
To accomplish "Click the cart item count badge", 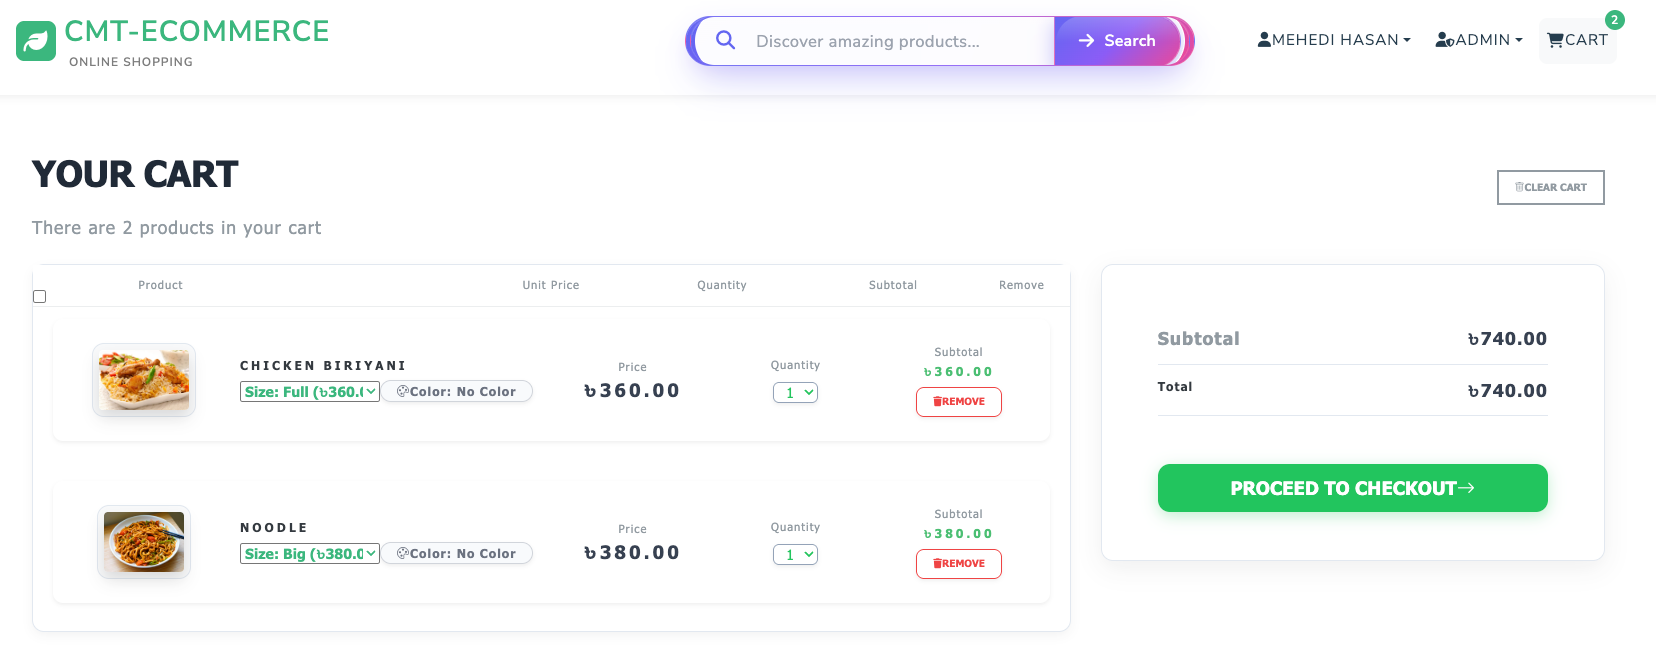I will tap(1614, 20).
